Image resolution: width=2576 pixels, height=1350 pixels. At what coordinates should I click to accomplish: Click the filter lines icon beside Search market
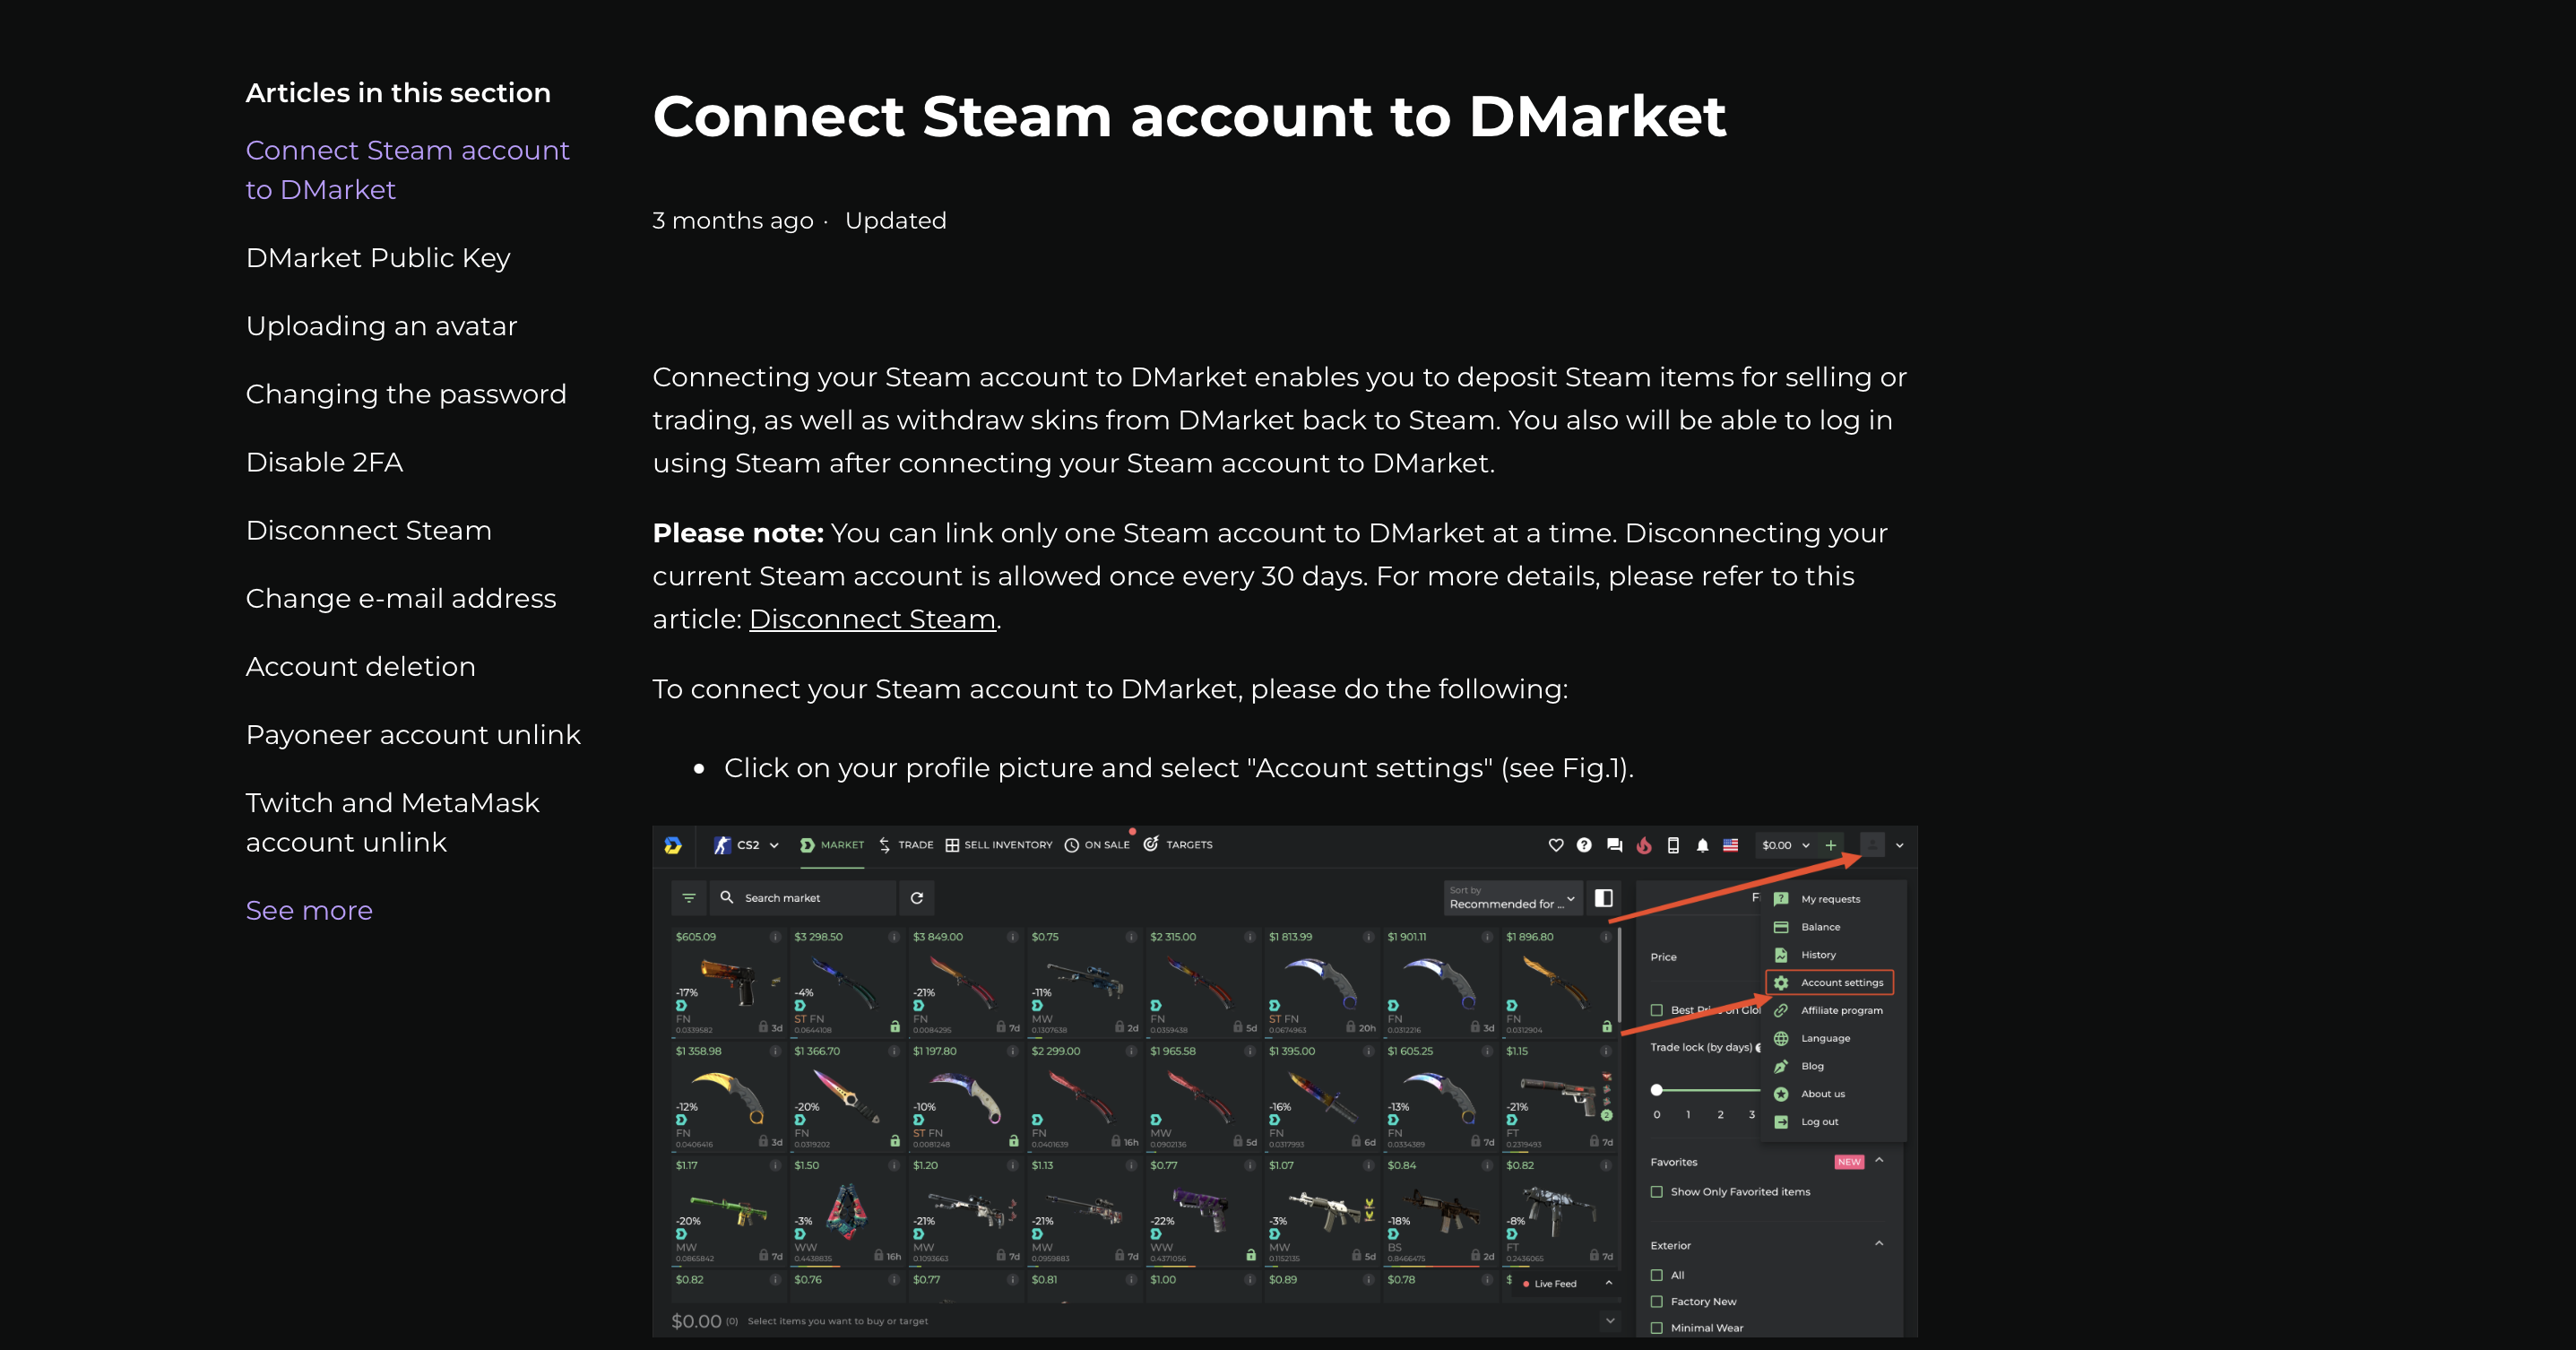click(x=689, y=898)
